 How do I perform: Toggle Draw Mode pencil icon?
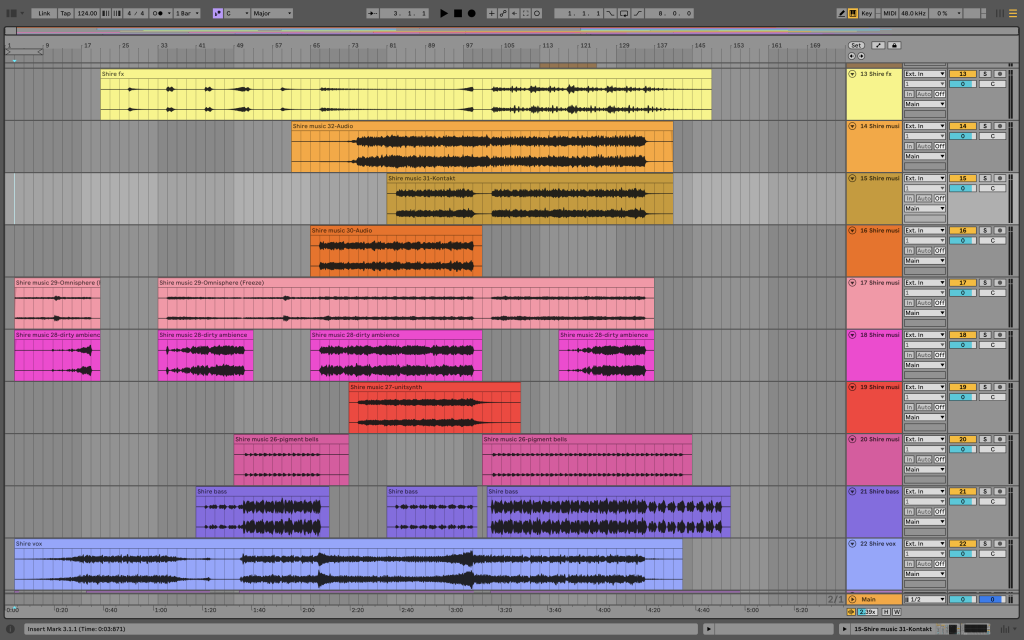pos(841,13)
